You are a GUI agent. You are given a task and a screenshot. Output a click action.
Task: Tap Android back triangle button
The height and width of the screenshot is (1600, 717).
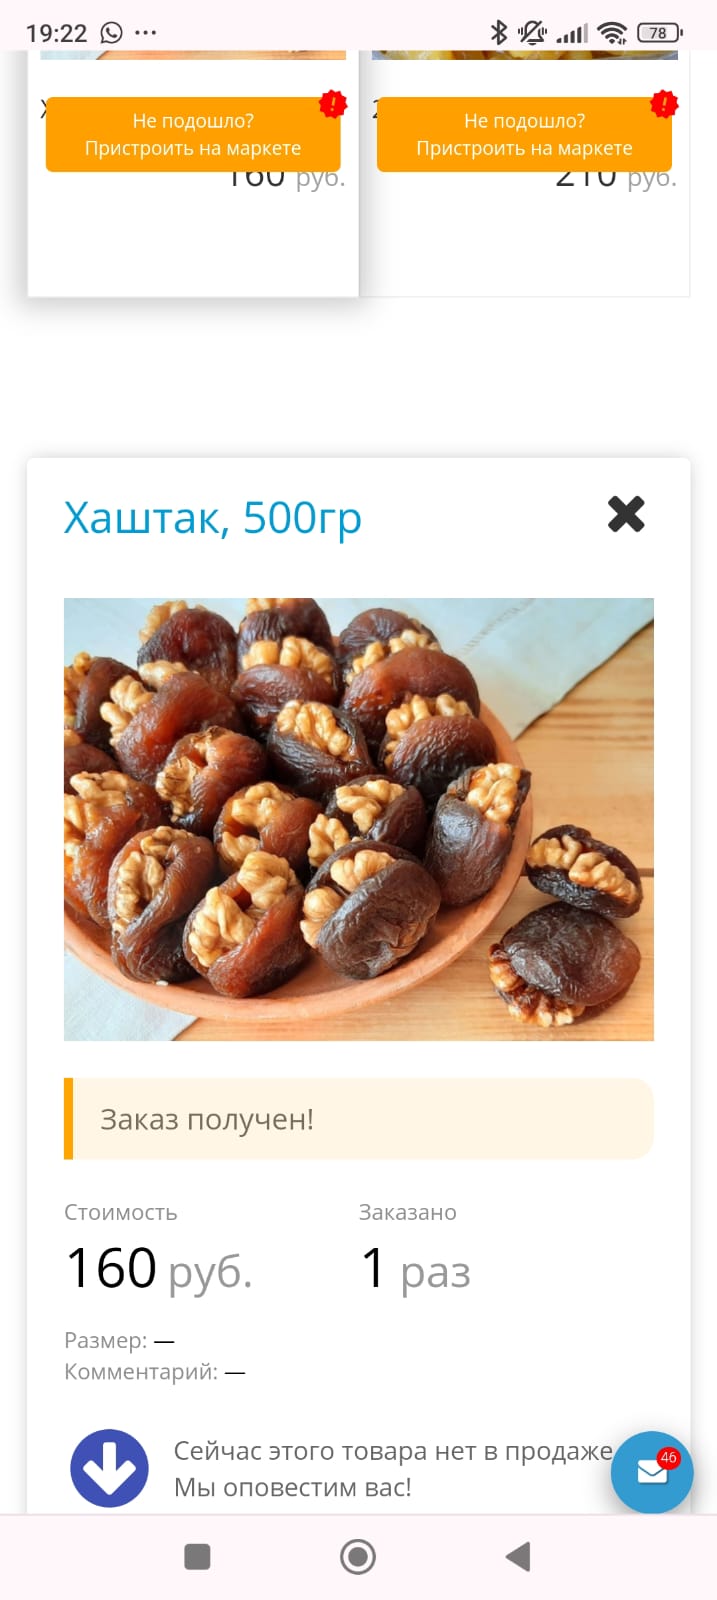tap(518, 1556)
